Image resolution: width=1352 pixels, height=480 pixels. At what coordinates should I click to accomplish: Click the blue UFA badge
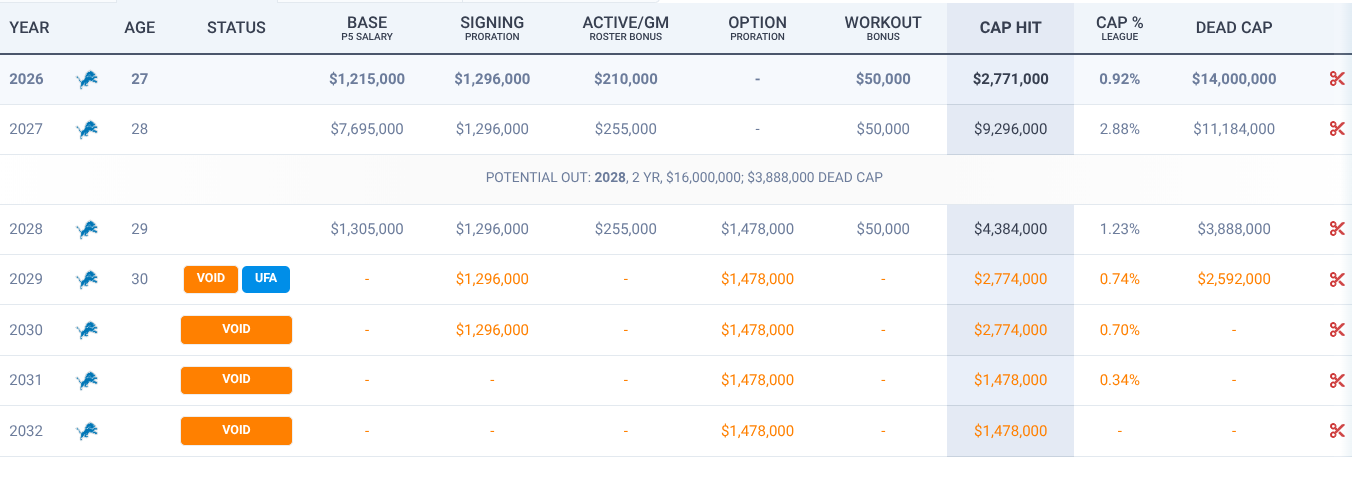(265, 279)
